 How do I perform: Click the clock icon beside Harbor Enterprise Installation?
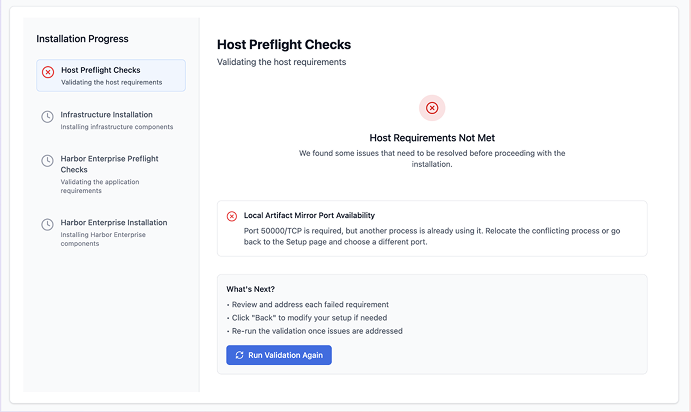(48, 225)
